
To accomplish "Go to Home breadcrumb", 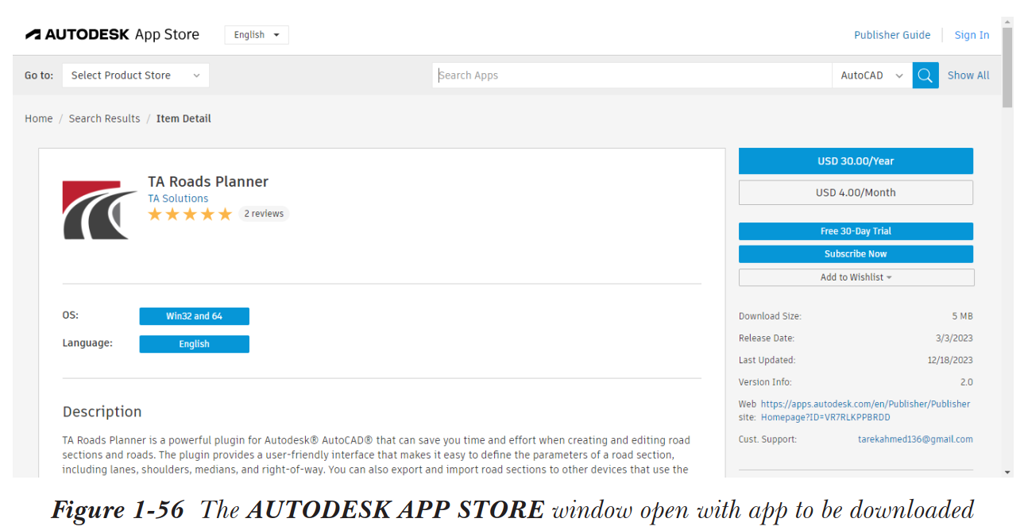I will tap(39, 119).
